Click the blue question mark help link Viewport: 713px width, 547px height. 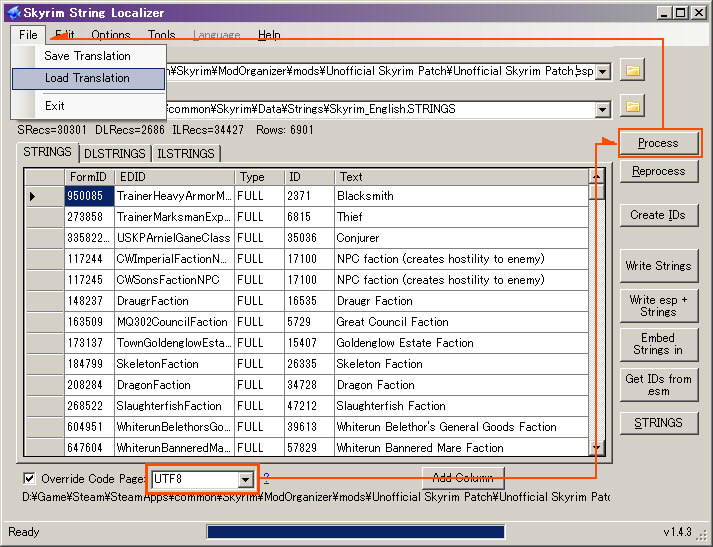coord(266,478)
